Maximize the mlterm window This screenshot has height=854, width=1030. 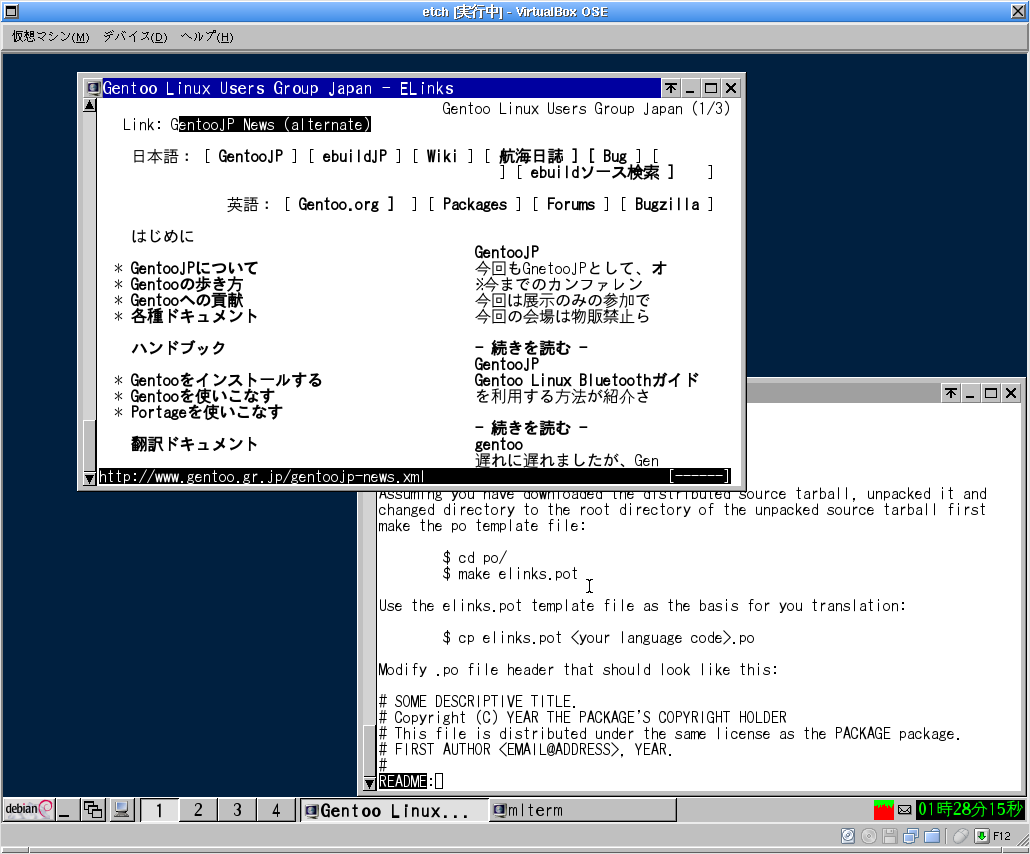[x=991, y=393]
